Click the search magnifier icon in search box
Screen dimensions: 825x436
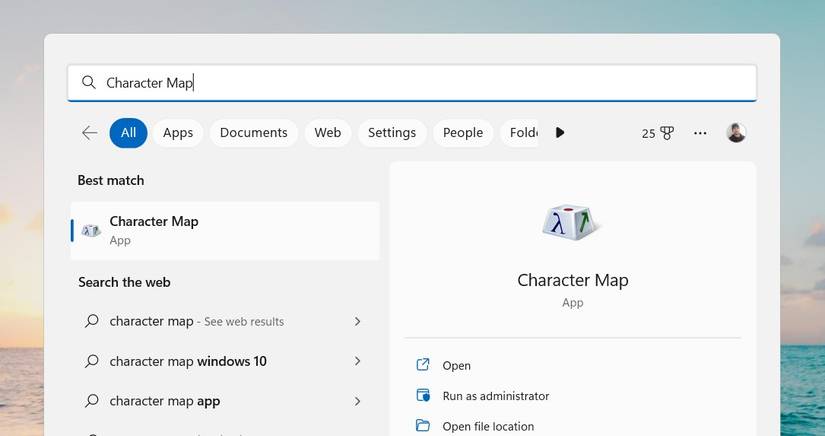tap(89, 82)
